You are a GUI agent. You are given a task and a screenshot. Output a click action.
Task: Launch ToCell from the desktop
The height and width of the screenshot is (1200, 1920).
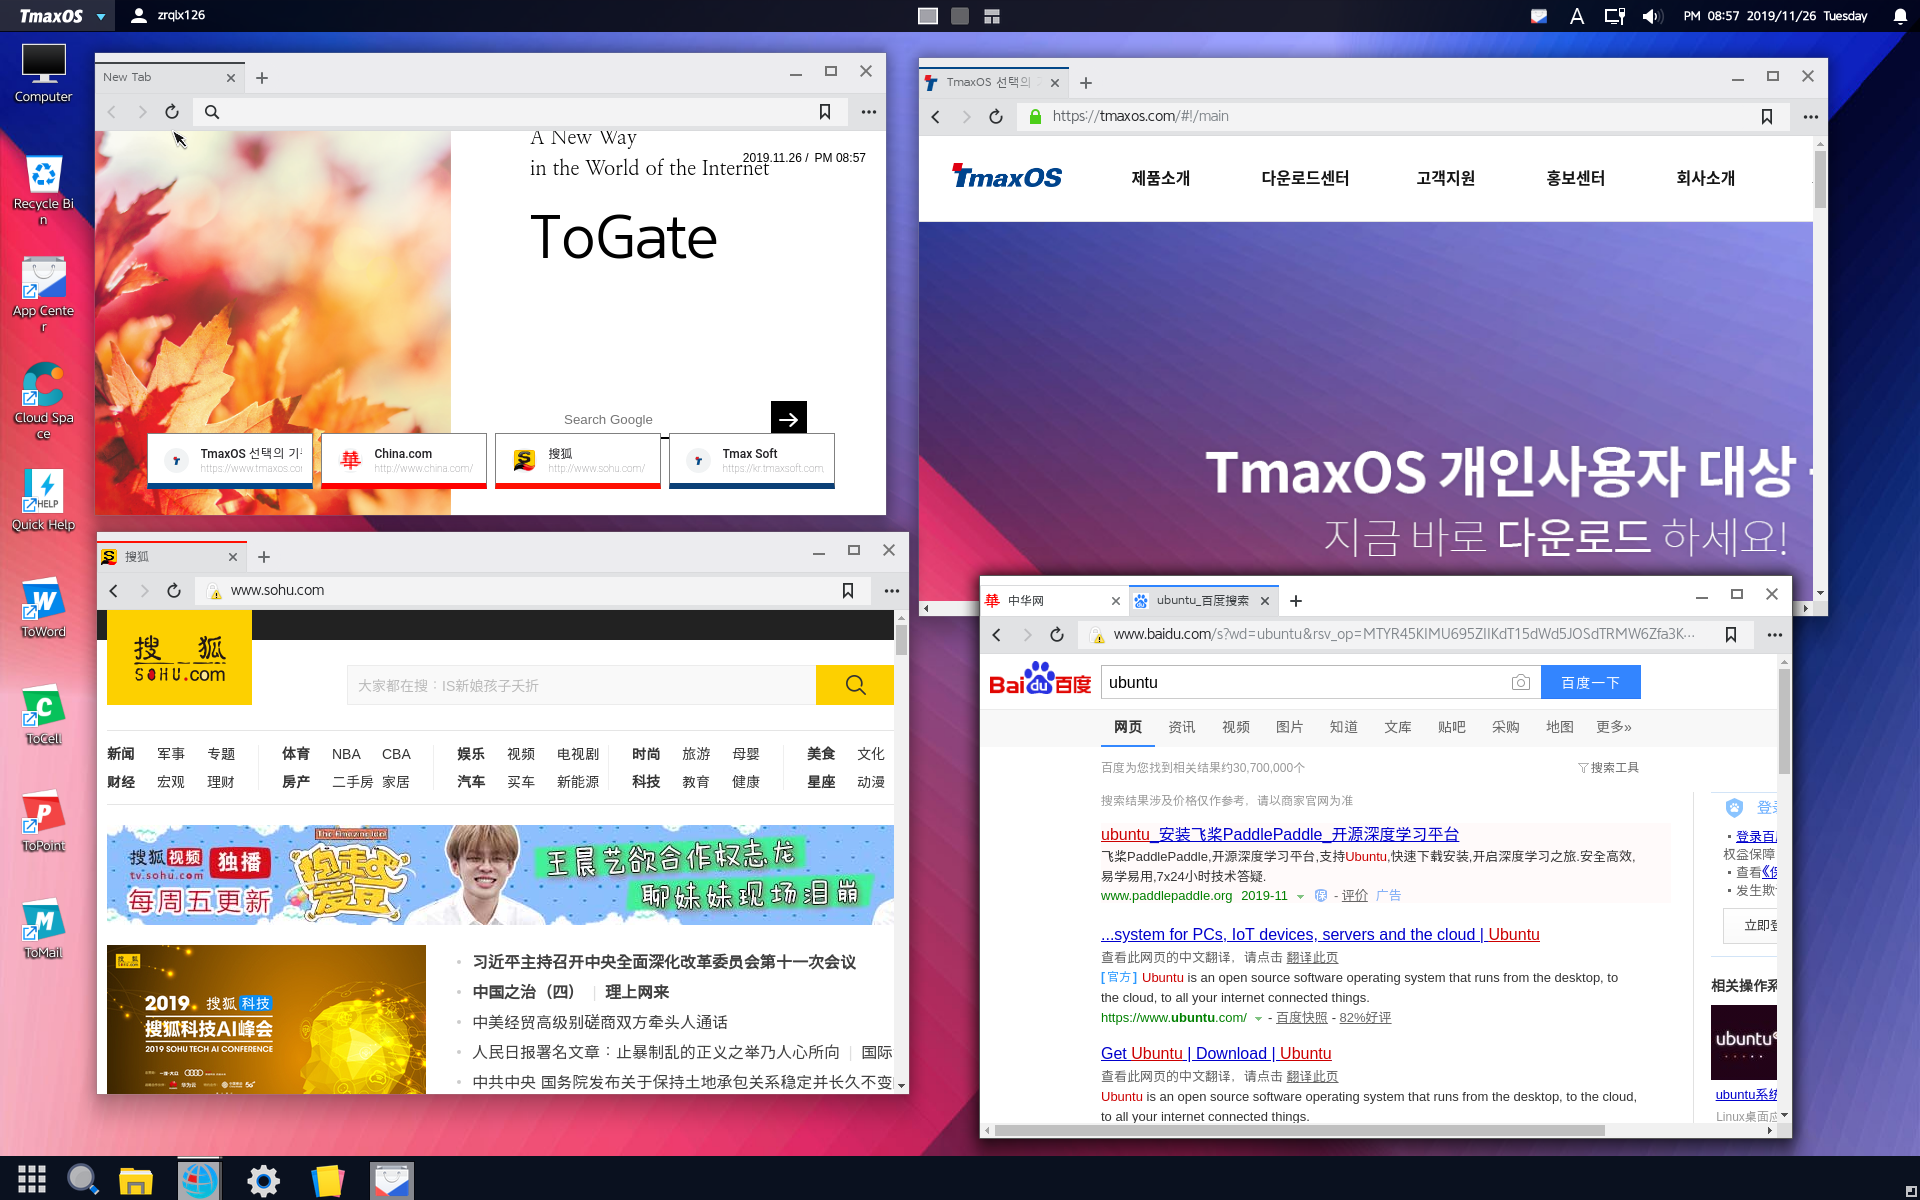[x=43, y=714]
